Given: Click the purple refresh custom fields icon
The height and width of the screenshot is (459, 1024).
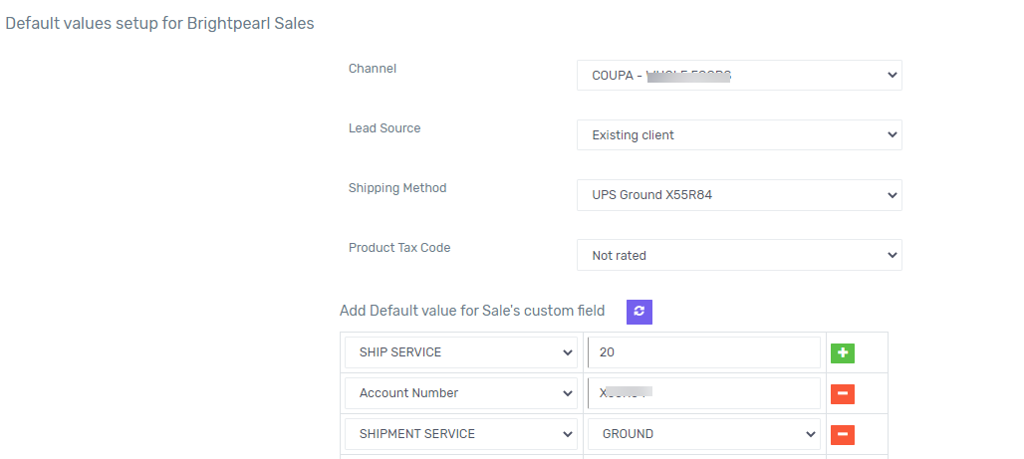Looking at the screenshot, I should pos(639,311).
